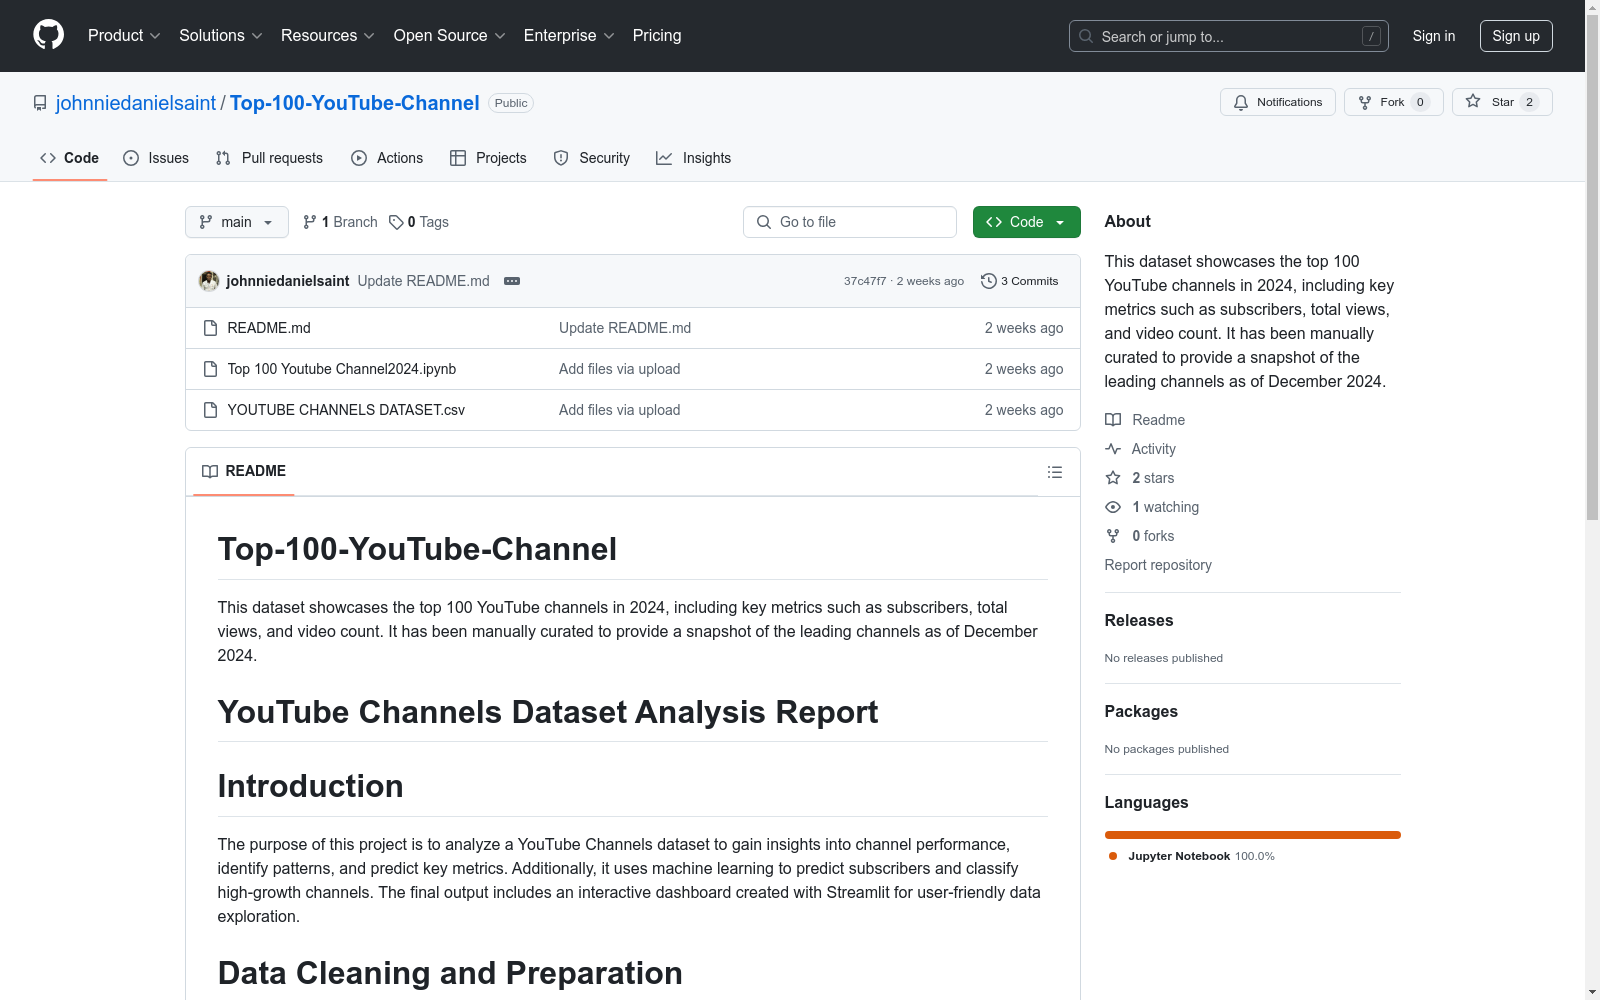Switch to the Issues tab
This screenshot has height=1000, width=1600.
pyautogui.click(x=156, y=158)
